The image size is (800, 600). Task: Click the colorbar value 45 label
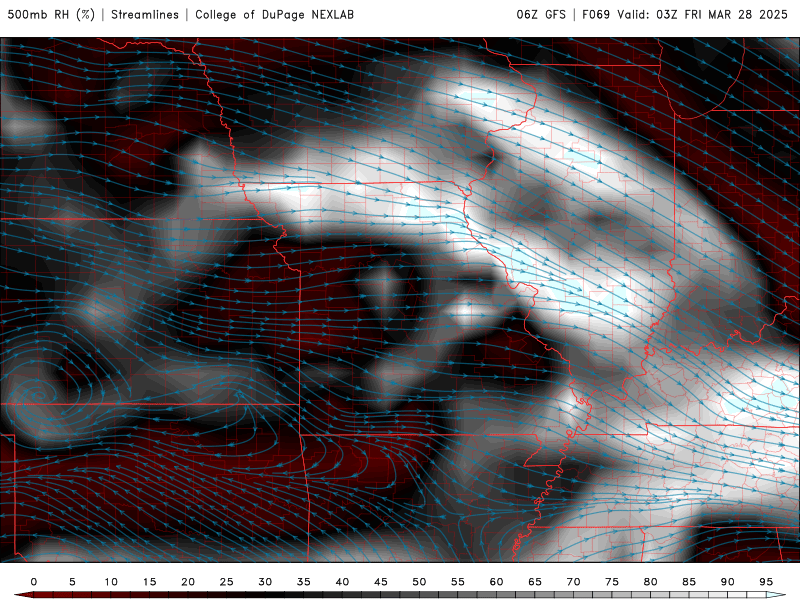coord(381,582)
